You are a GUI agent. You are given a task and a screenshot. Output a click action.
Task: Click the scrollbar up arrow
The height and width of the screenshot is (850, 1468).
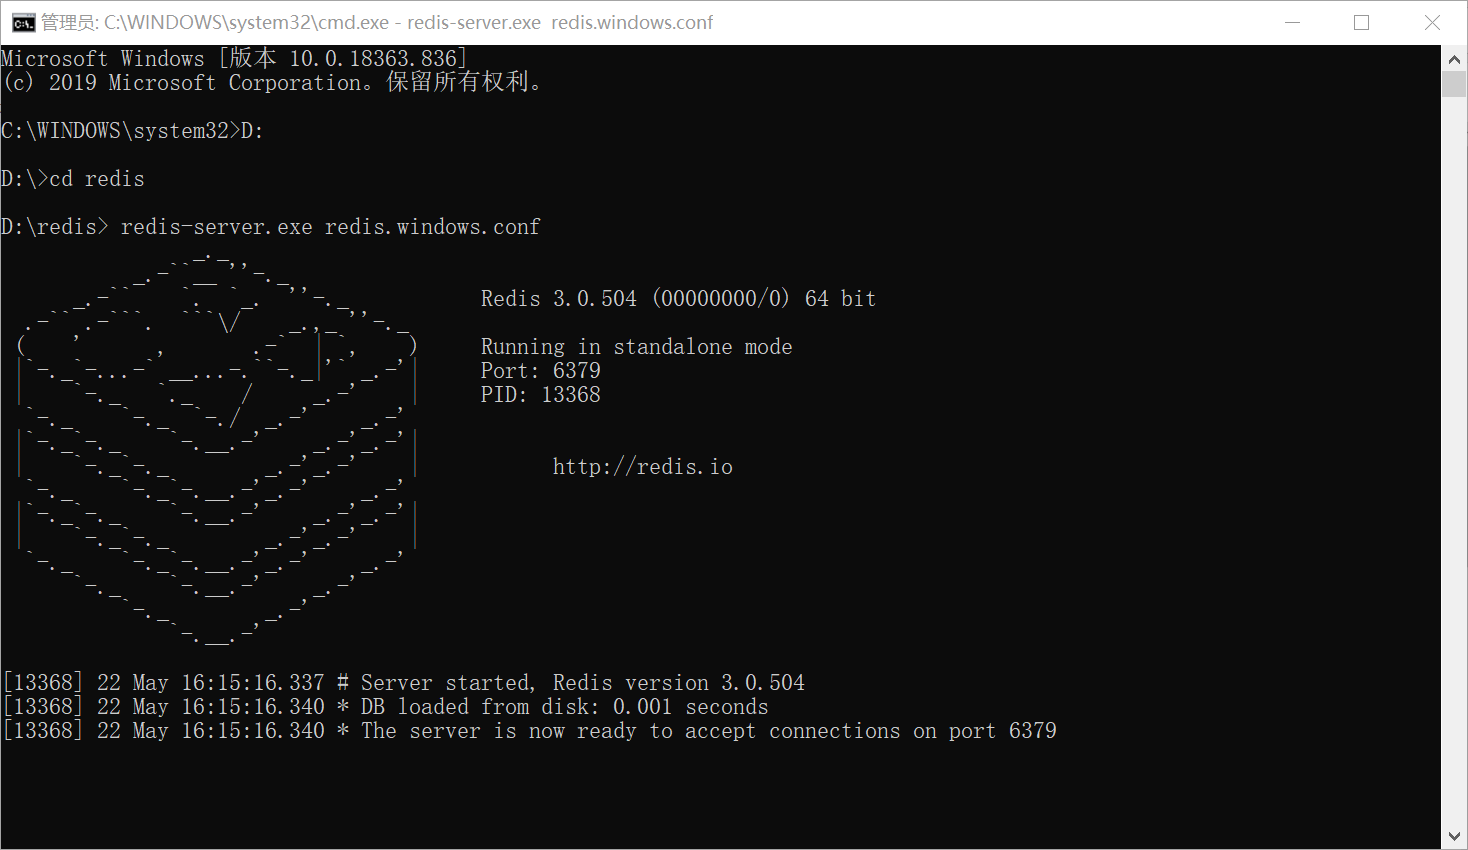(x=1454, y=59)
